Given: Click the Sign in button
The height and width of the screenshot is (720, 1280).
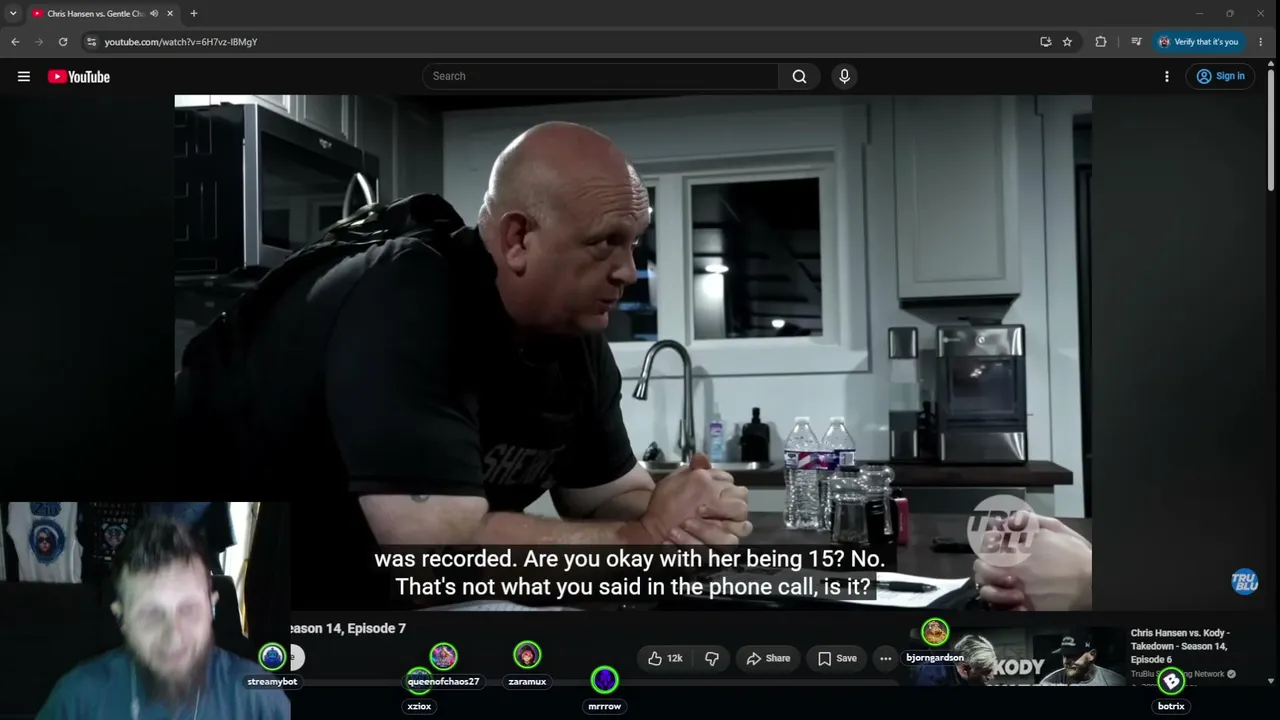Looking at the screenshot, I should click(x=1221, y=76).
